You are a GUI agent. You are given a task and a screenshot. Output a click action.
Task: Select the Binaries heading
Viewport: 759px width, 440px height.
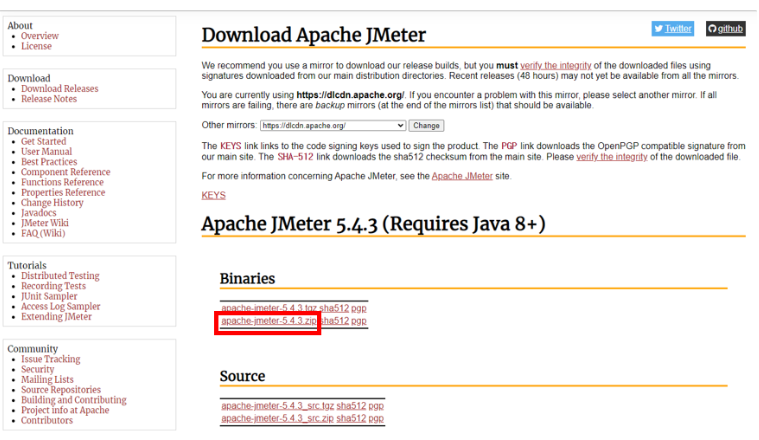tap(247, 279)
